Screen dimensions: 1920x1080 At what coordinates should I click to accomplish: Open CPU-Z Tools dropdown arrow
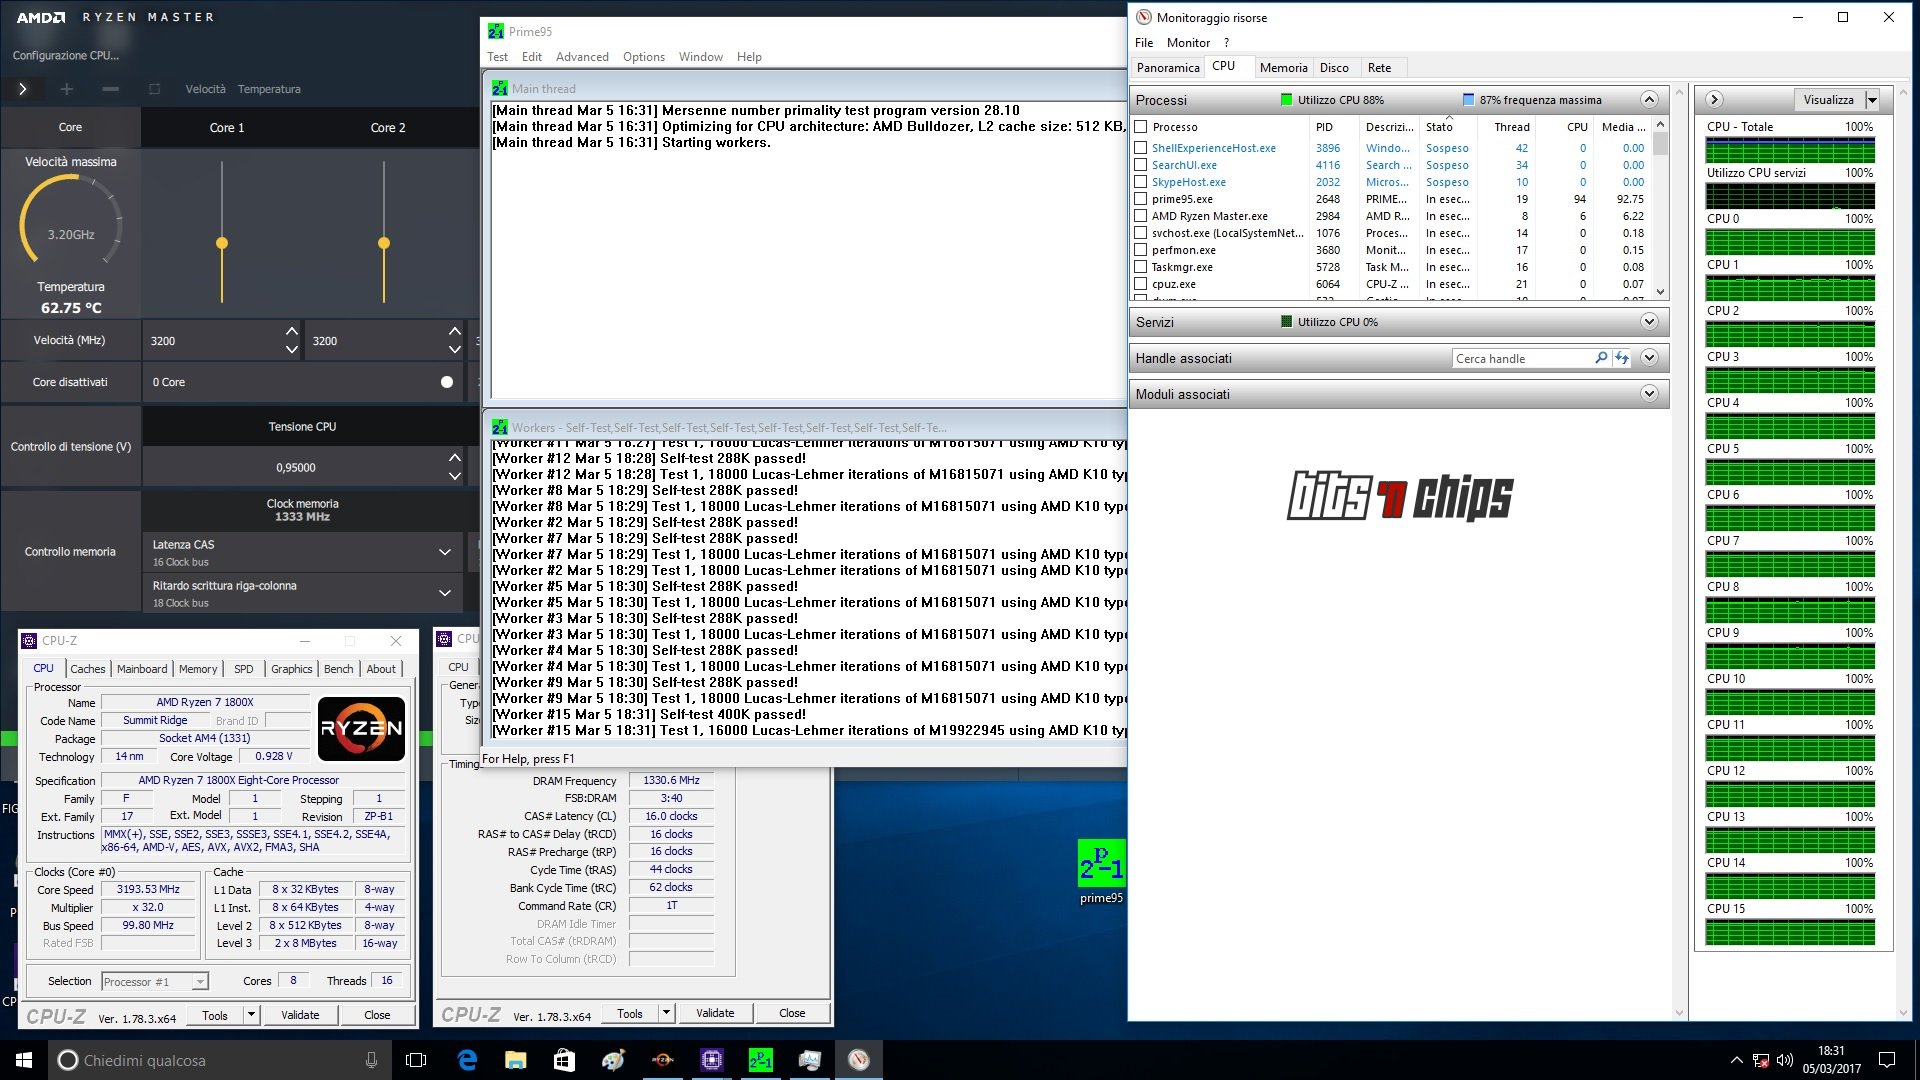click(x=252, y=1015)
